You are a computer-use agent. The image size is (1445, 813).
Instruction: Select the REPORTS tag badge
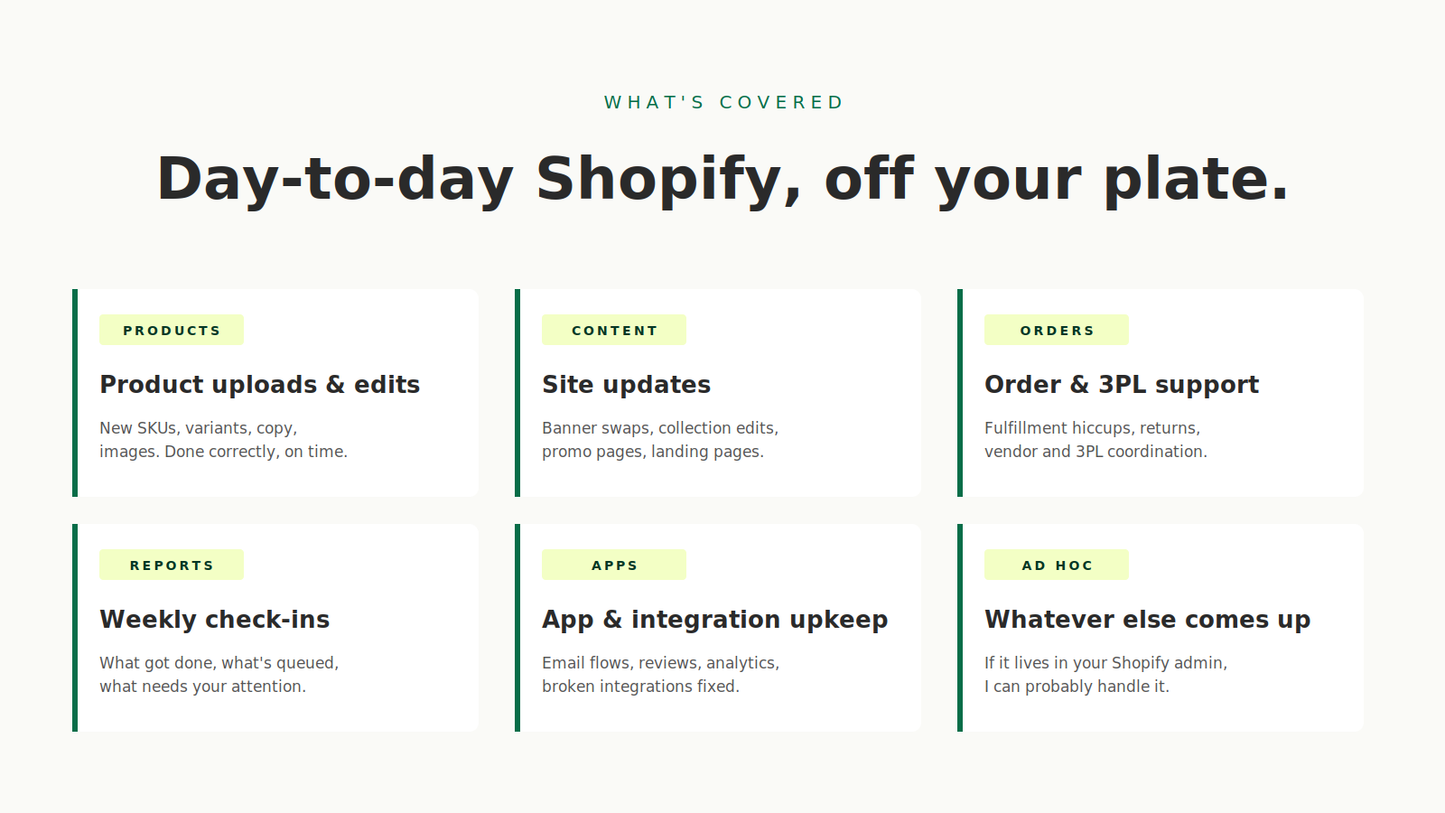point(171,565)
